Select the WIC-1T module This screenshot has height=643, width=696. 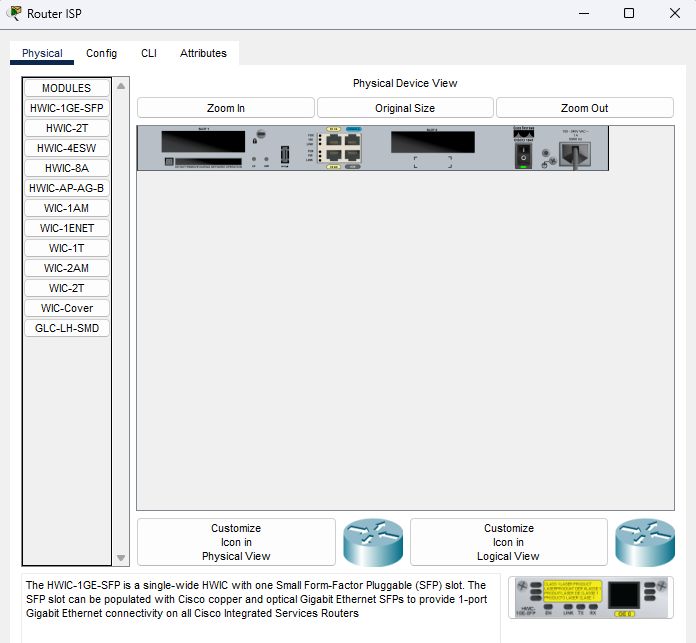(x=67, y=248)
